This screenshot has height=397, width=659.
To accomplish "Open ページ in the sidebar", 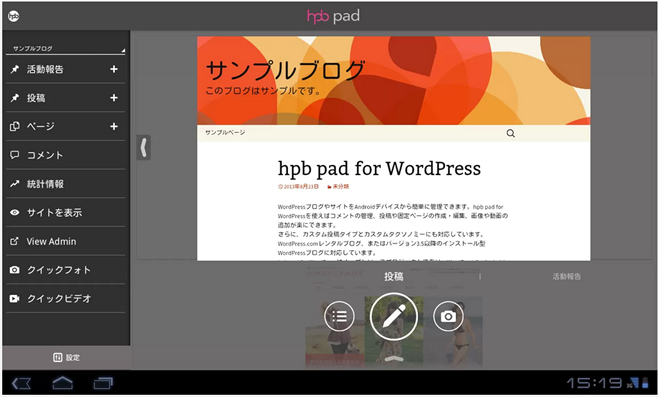I will click(66, 126).
